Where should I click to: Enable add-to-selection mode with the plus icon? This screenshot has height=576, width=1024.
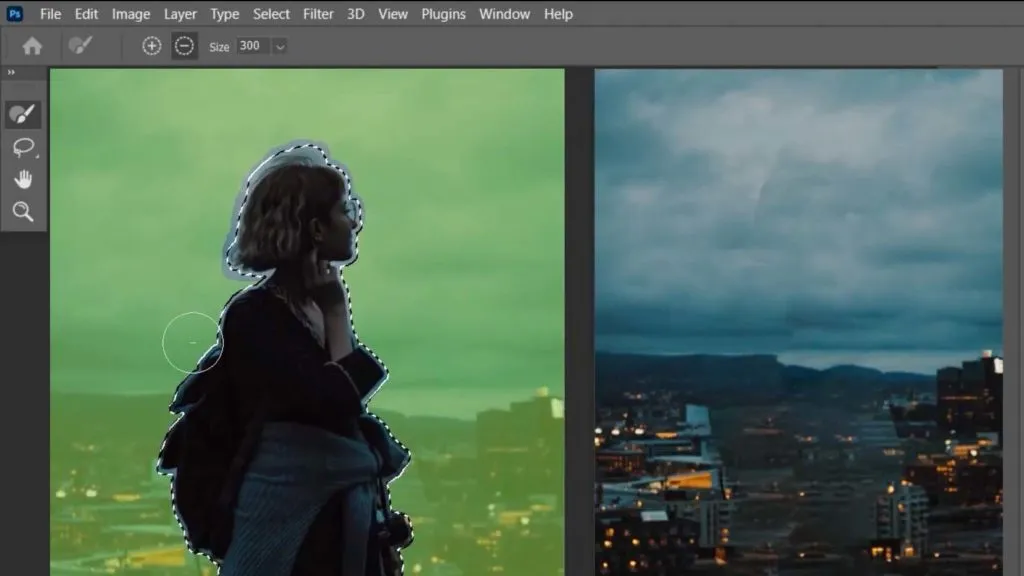151,45
